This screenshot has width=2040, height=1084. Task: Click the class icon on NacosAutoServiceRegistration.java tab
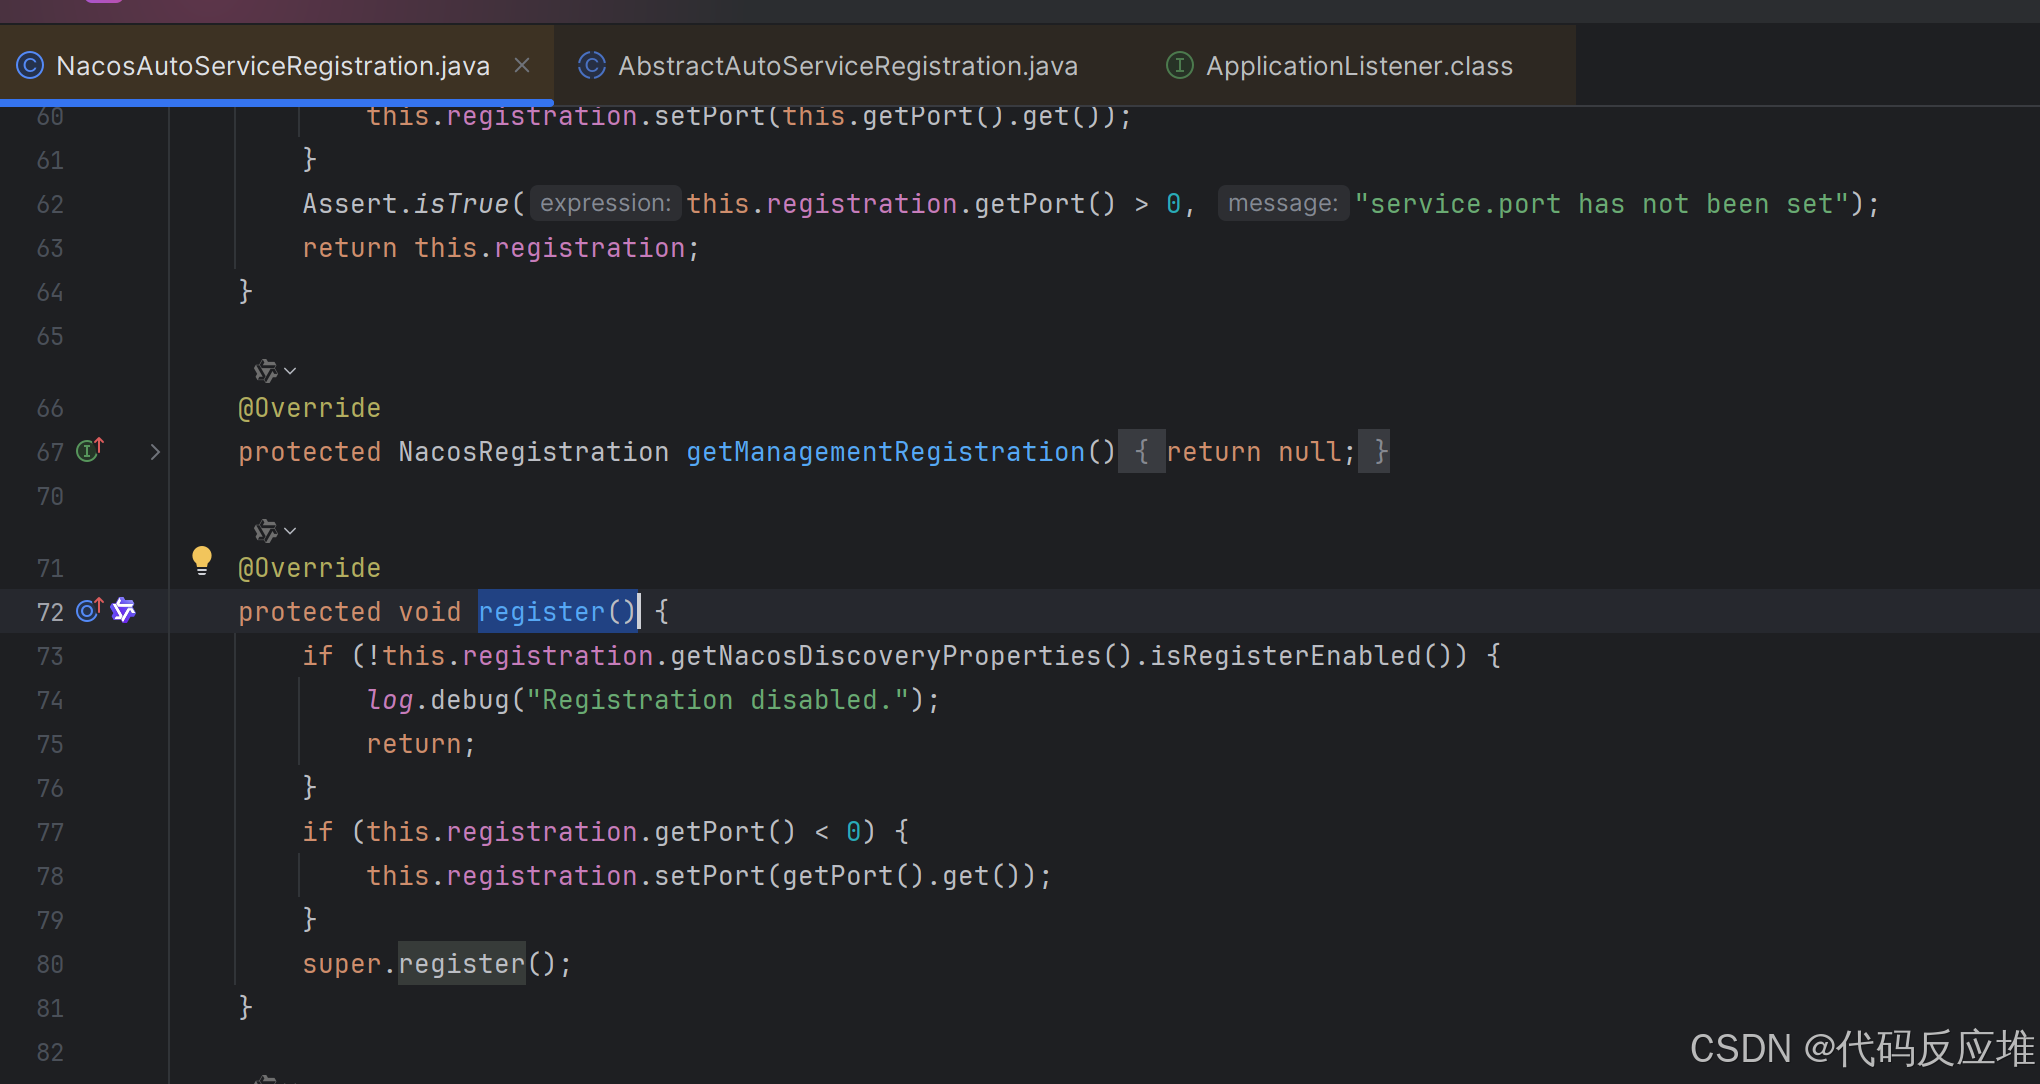click(30, 66)
